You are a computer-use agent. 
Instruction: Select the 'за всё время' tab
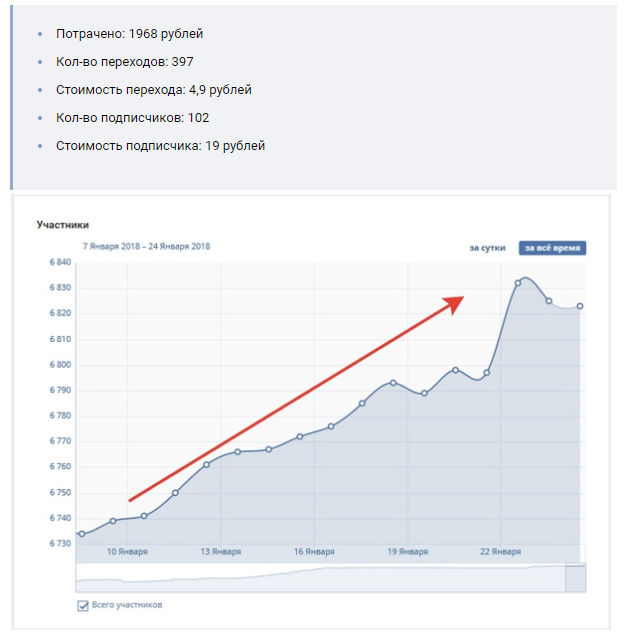(x=551, y=248)
